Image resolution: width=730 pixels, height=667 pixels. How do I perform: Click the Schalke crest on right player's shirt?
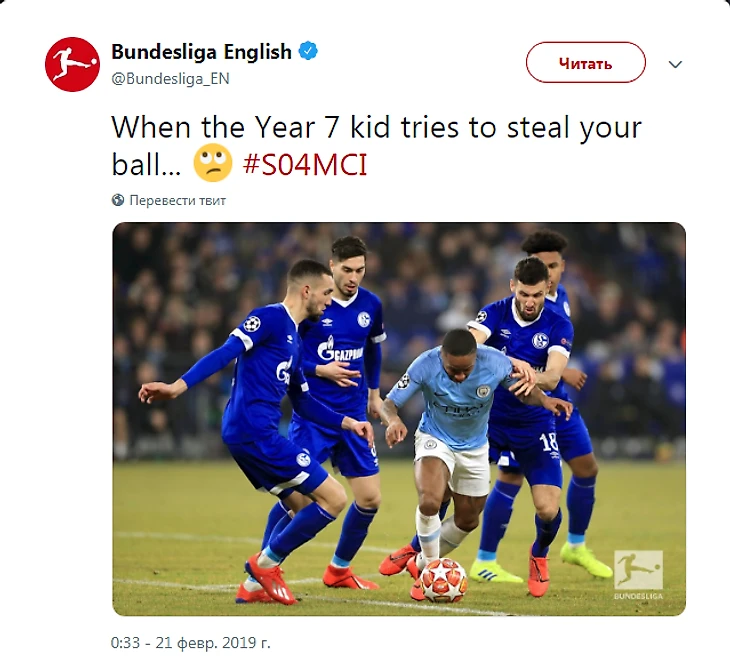pyautogui.click(x=540, y=340)
